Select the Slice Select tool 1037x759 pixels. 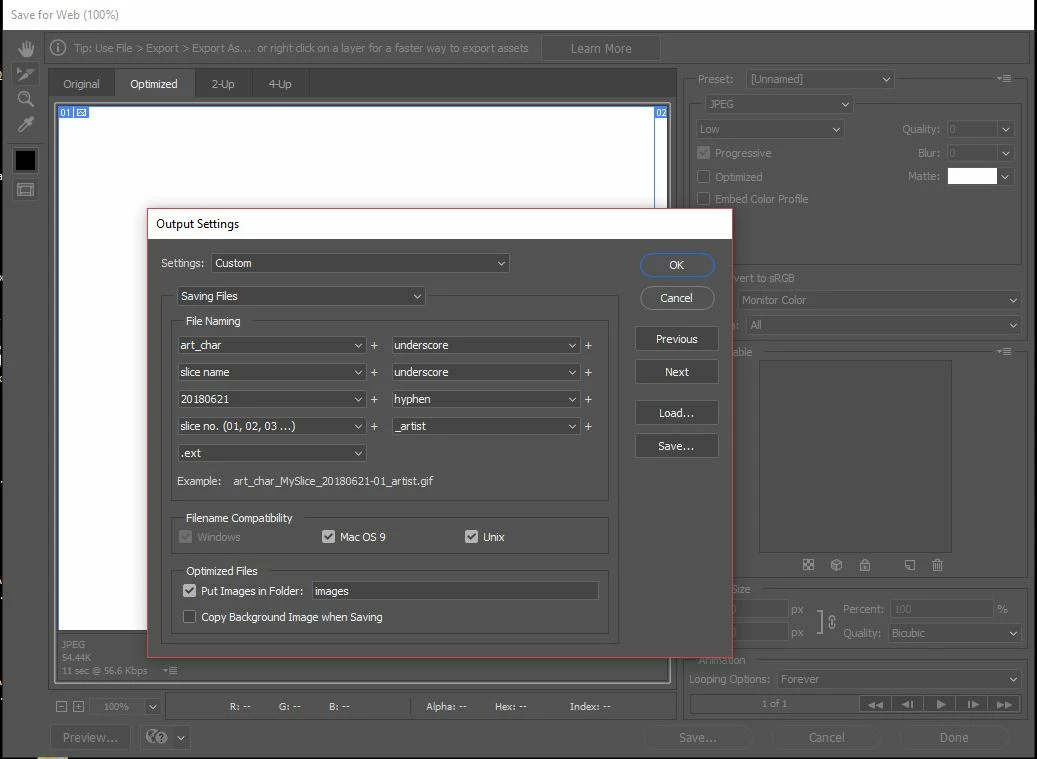26,73
